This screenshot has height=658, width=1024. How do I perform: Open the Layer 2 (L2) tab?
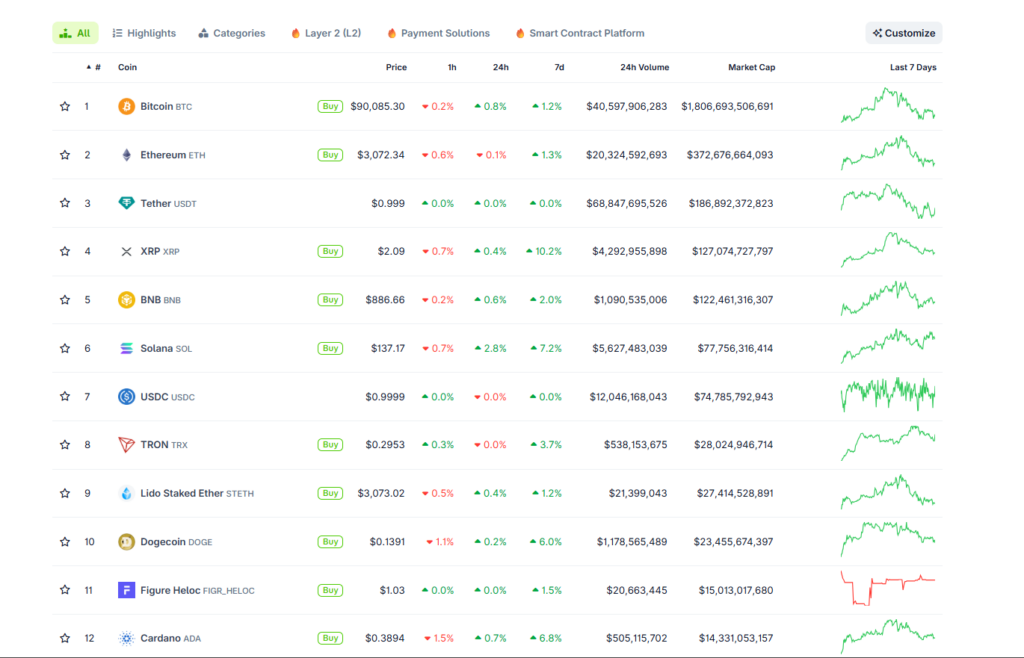click(x=326, y=33)
